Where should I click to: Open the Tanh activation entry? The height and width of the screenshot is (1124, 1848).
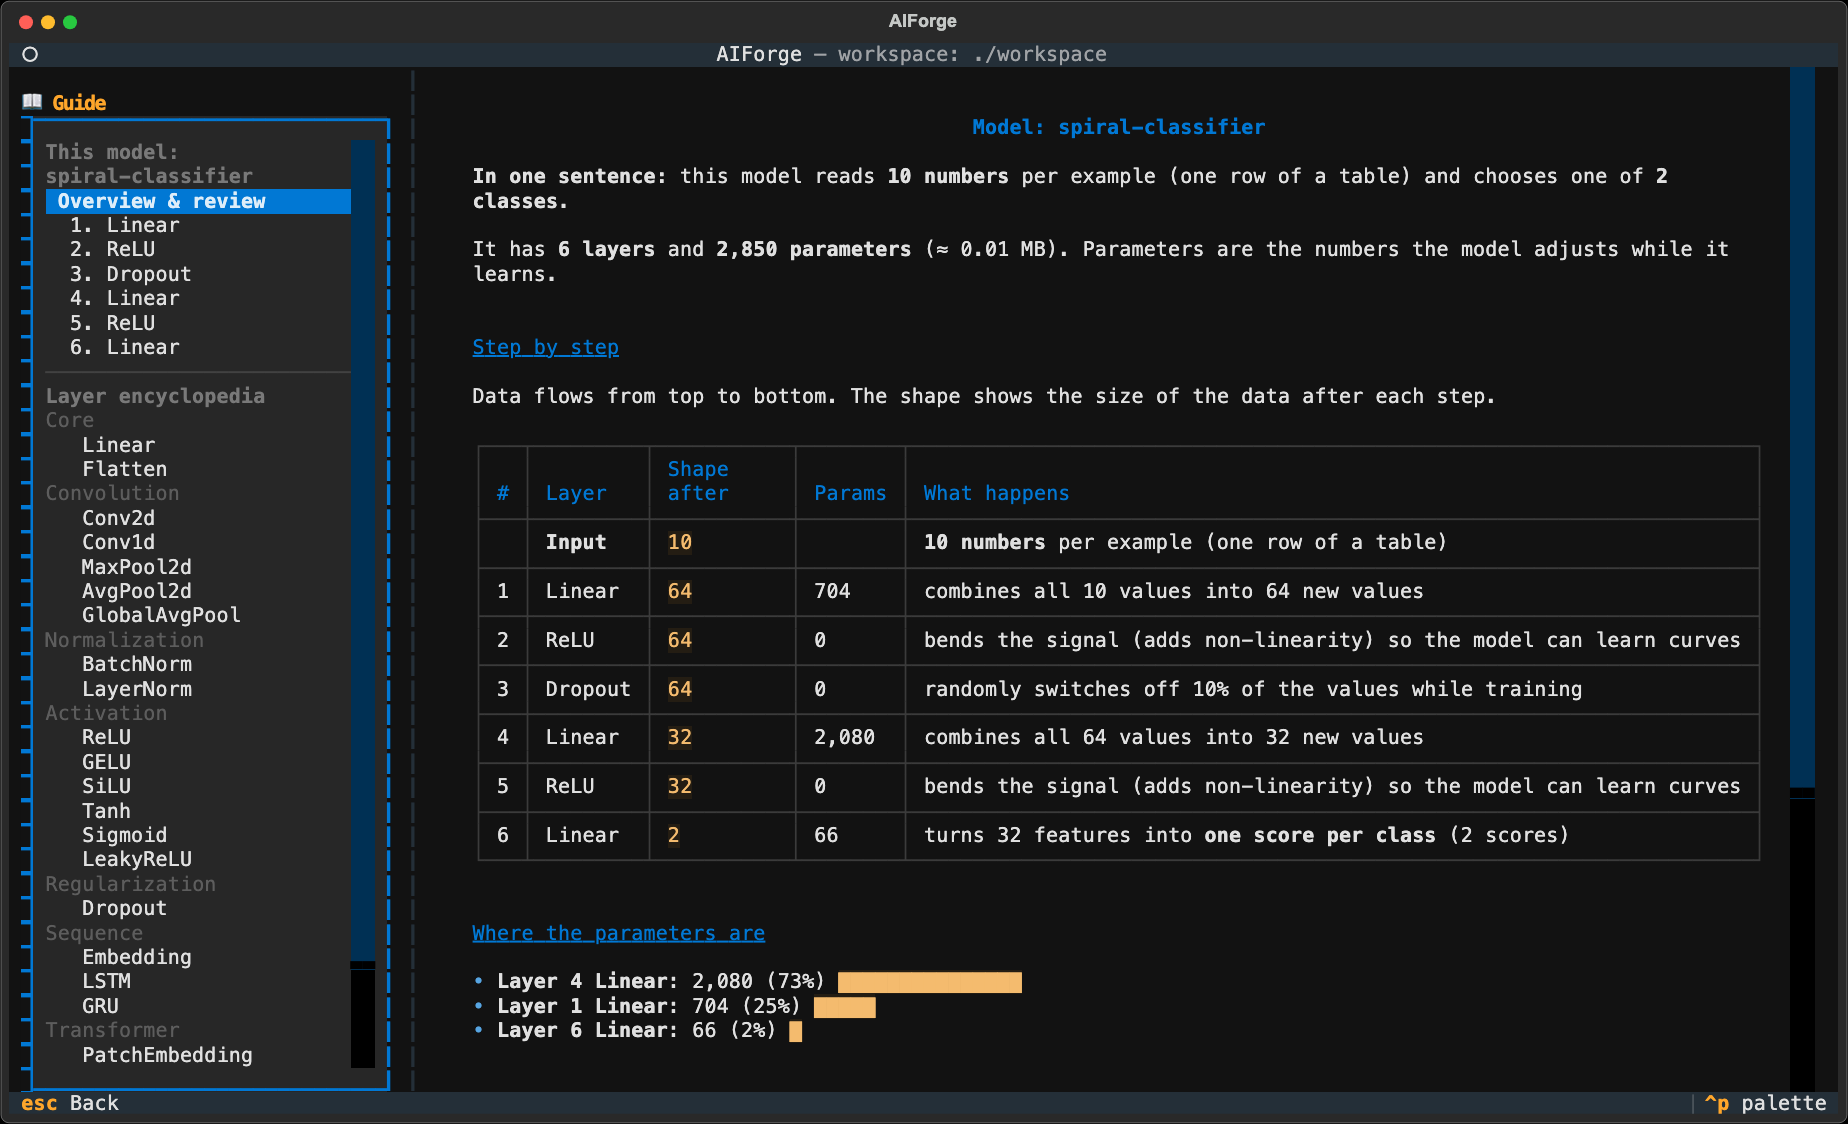[x=106, y=811]
